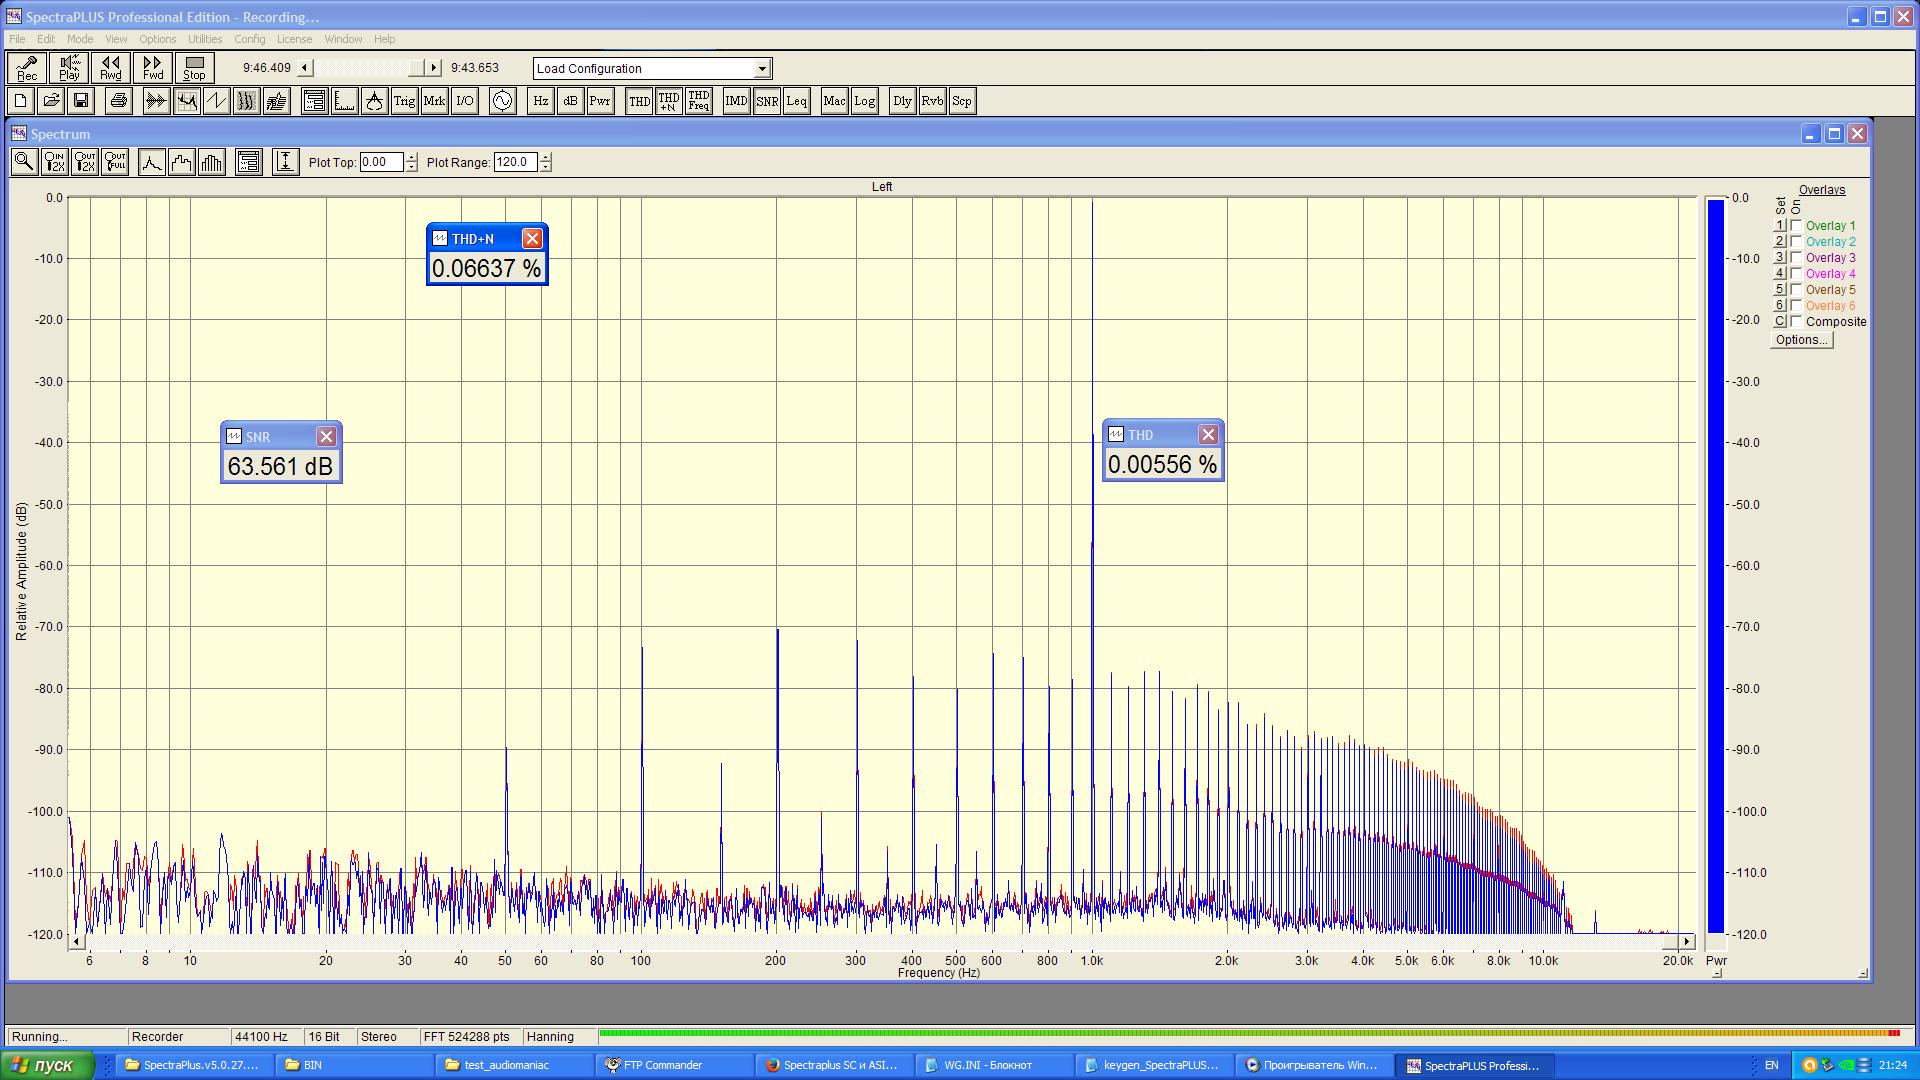This screenshot has width=1920, height=1080.
Task: Click the IMD measurement icon
Action: (736, 101)
